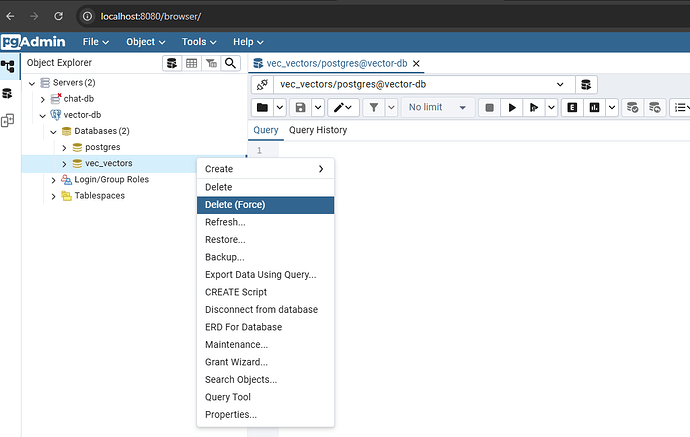Click the Explain 'E' icon

(x=572, y=107)
